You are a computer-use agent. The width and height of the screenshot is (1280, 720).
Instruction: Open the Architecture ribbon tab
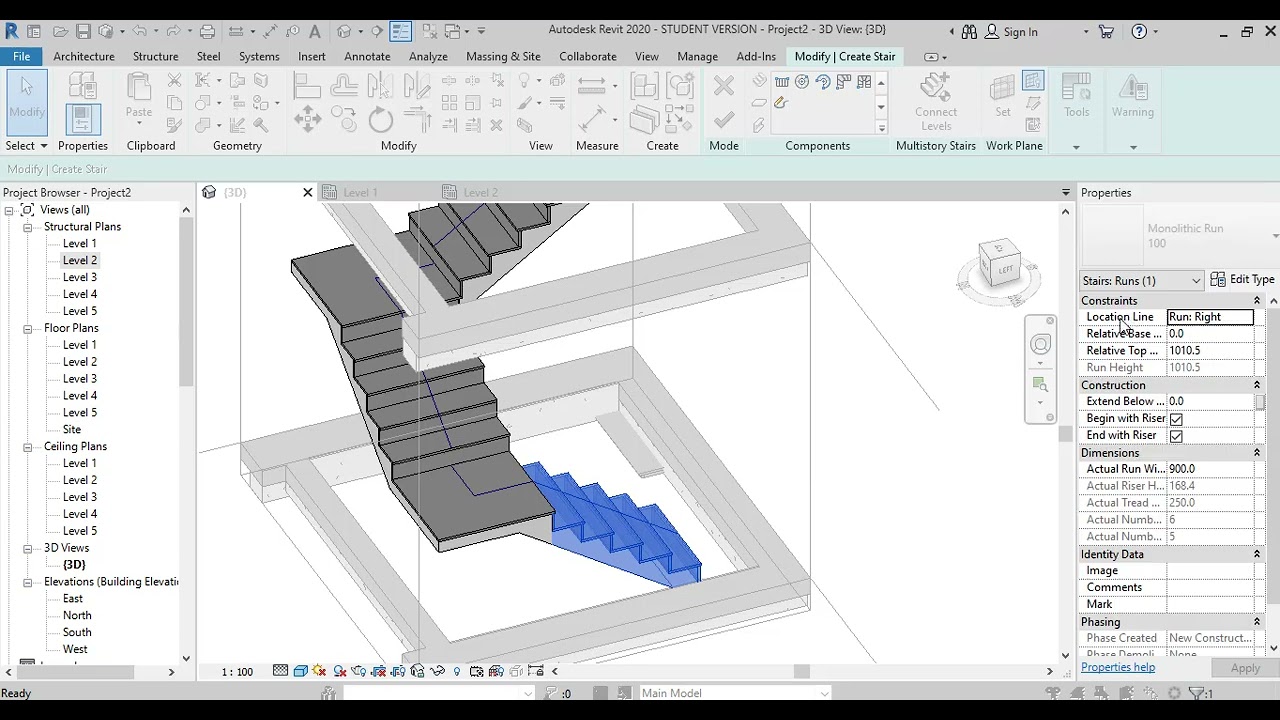[x=84, y=57]
